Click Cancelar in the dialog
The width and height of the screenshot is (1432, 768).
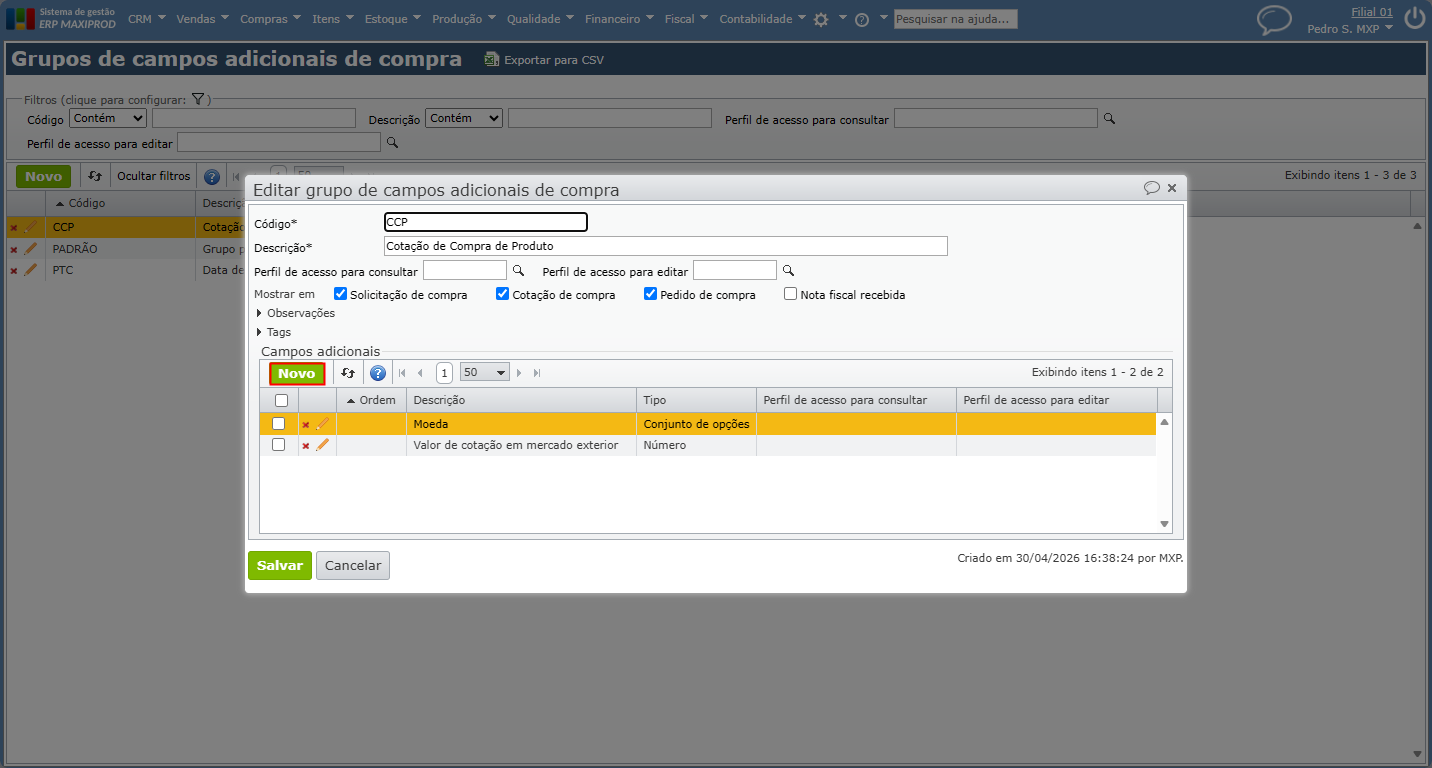pos(353,565)
